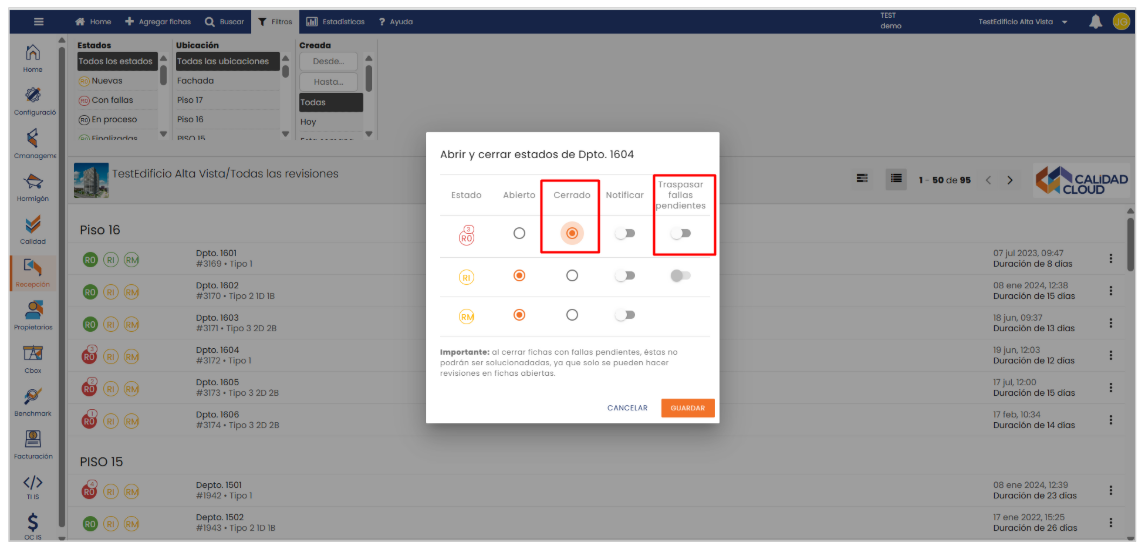The image size is (1140, 548).
Task: Open the Hormigón module in sidebar
Action: 32,182
